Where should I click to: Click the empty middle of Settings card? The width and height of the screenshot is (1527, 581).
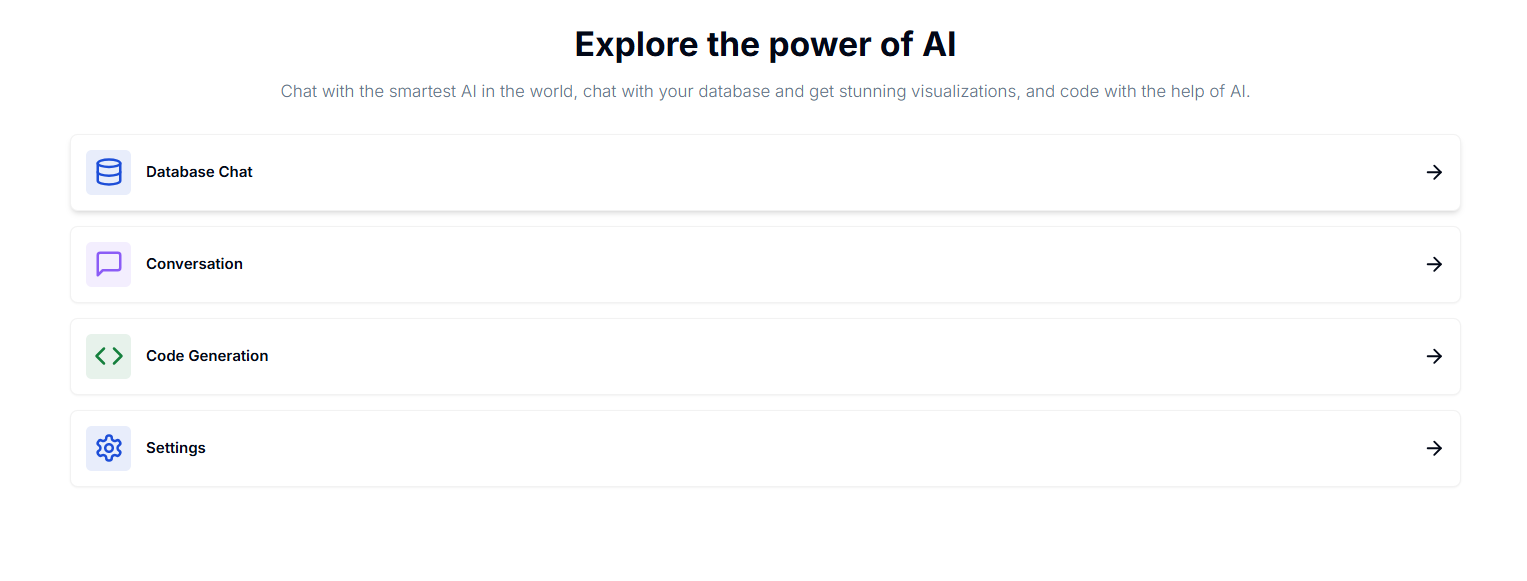tap(765, 448)
